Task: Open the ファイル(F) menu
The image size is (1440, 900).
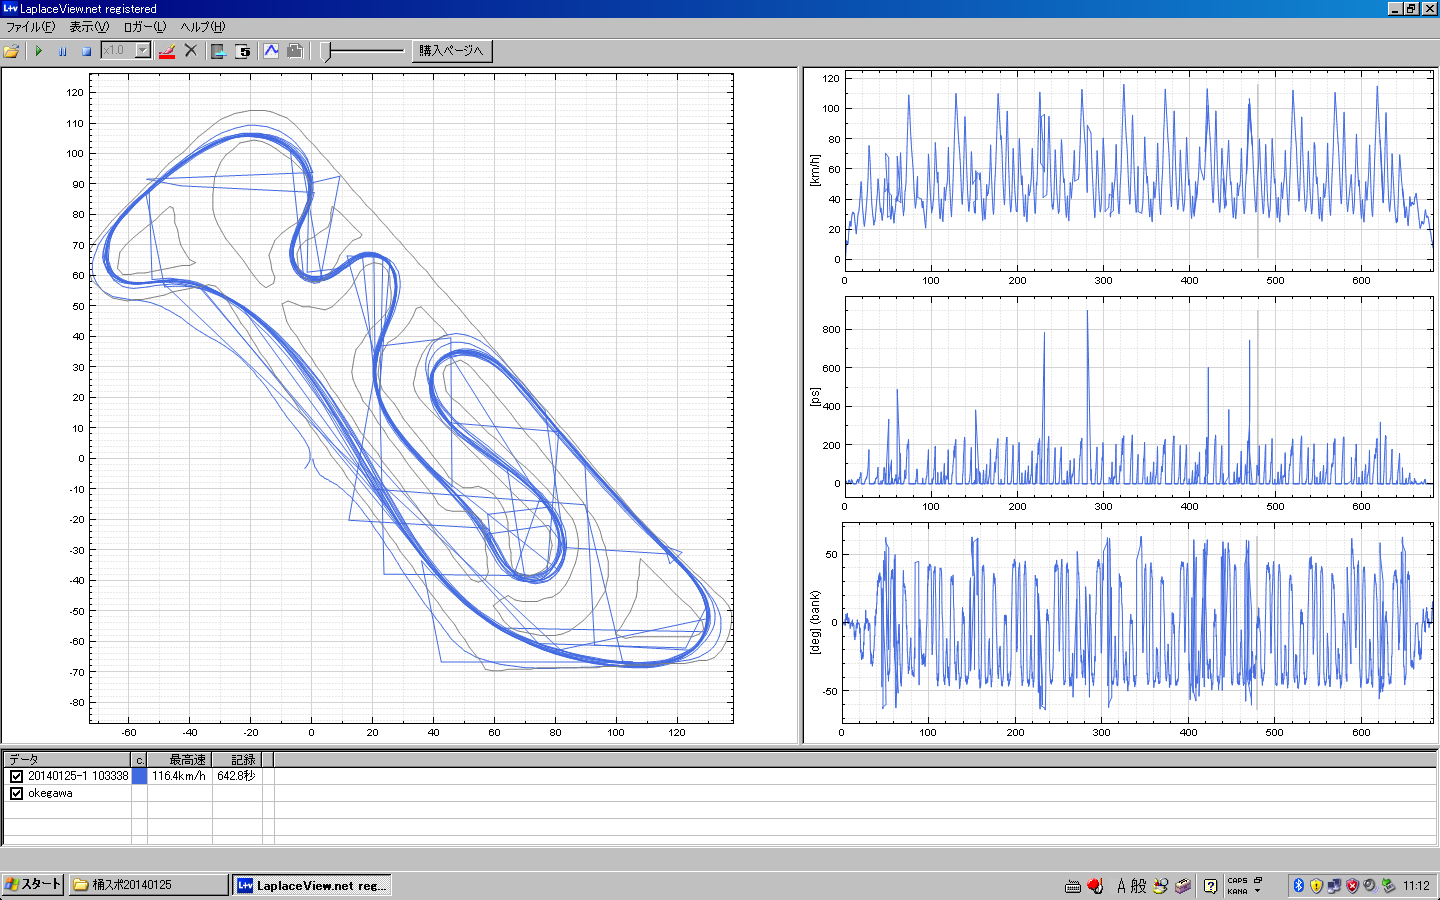Action: pyautogui.click(x=30, y=27)
